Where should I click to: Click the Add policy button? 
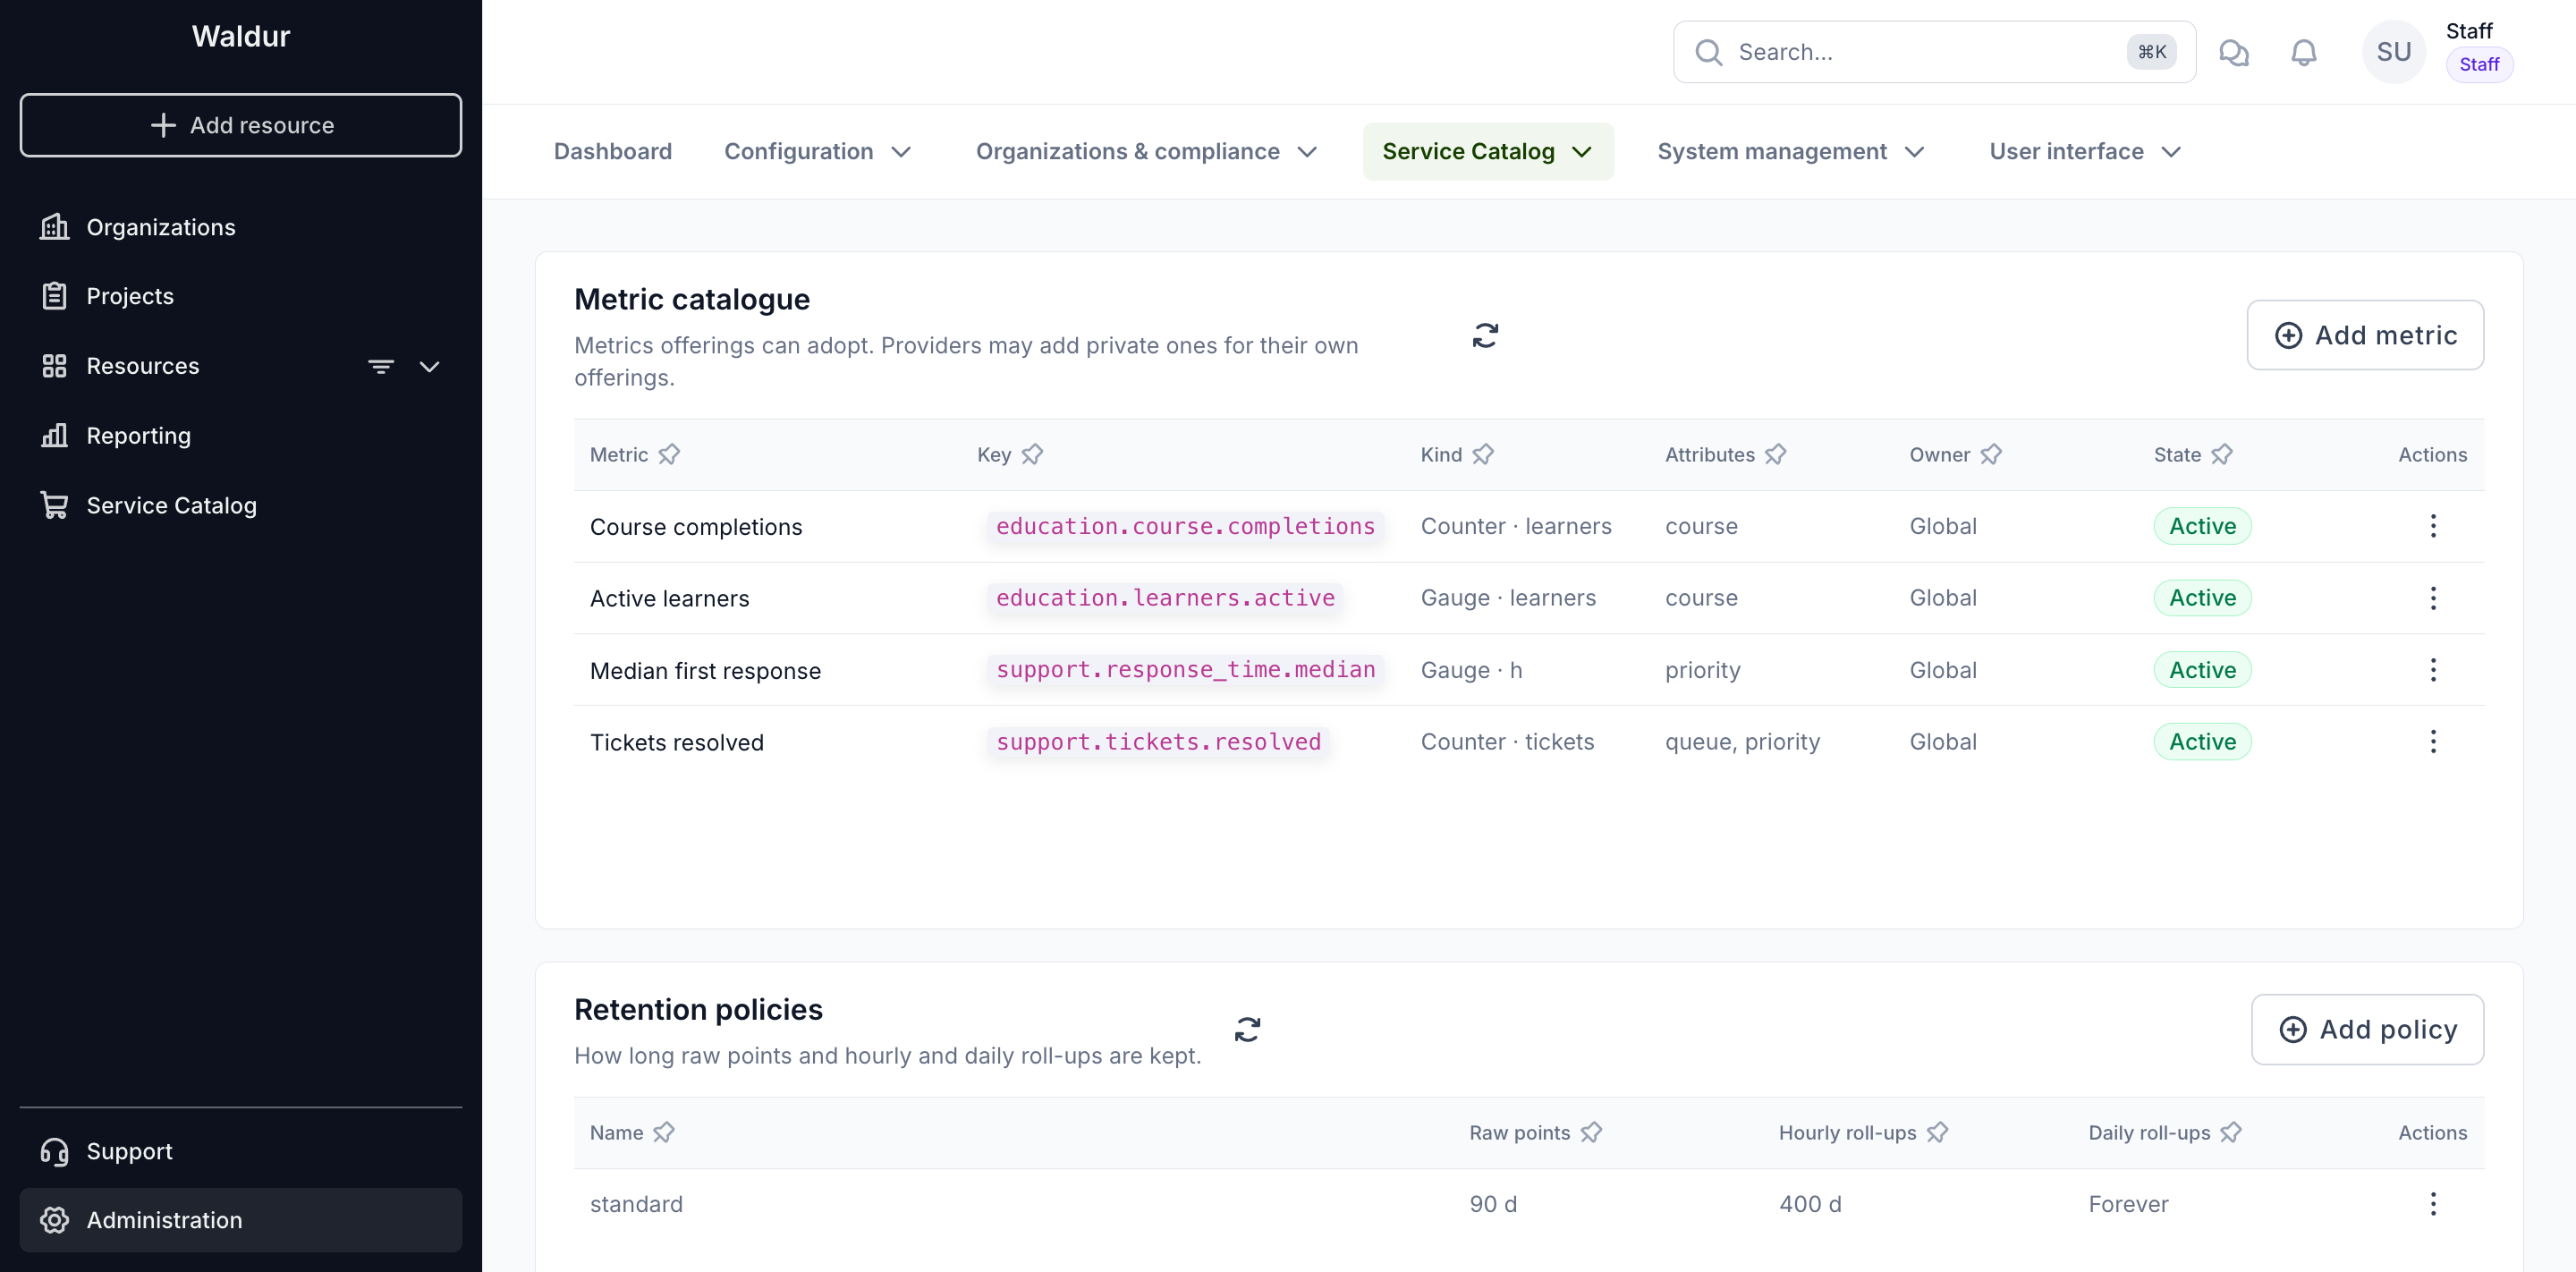pyautogui.click(x=2367, y=1029)
